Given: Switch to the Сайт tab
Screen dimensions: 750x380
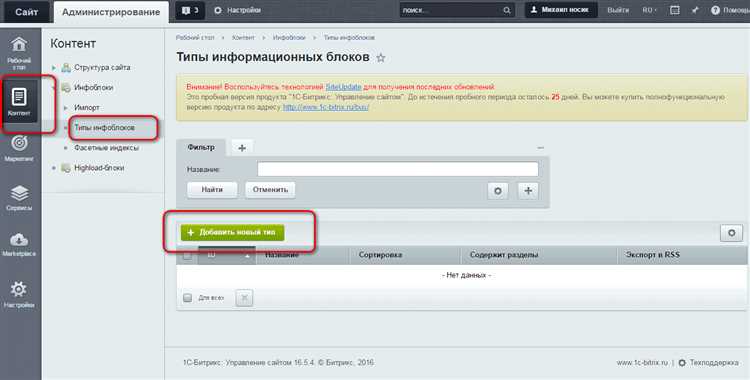Looking at the screenshot, I should [x=26, y=12].
